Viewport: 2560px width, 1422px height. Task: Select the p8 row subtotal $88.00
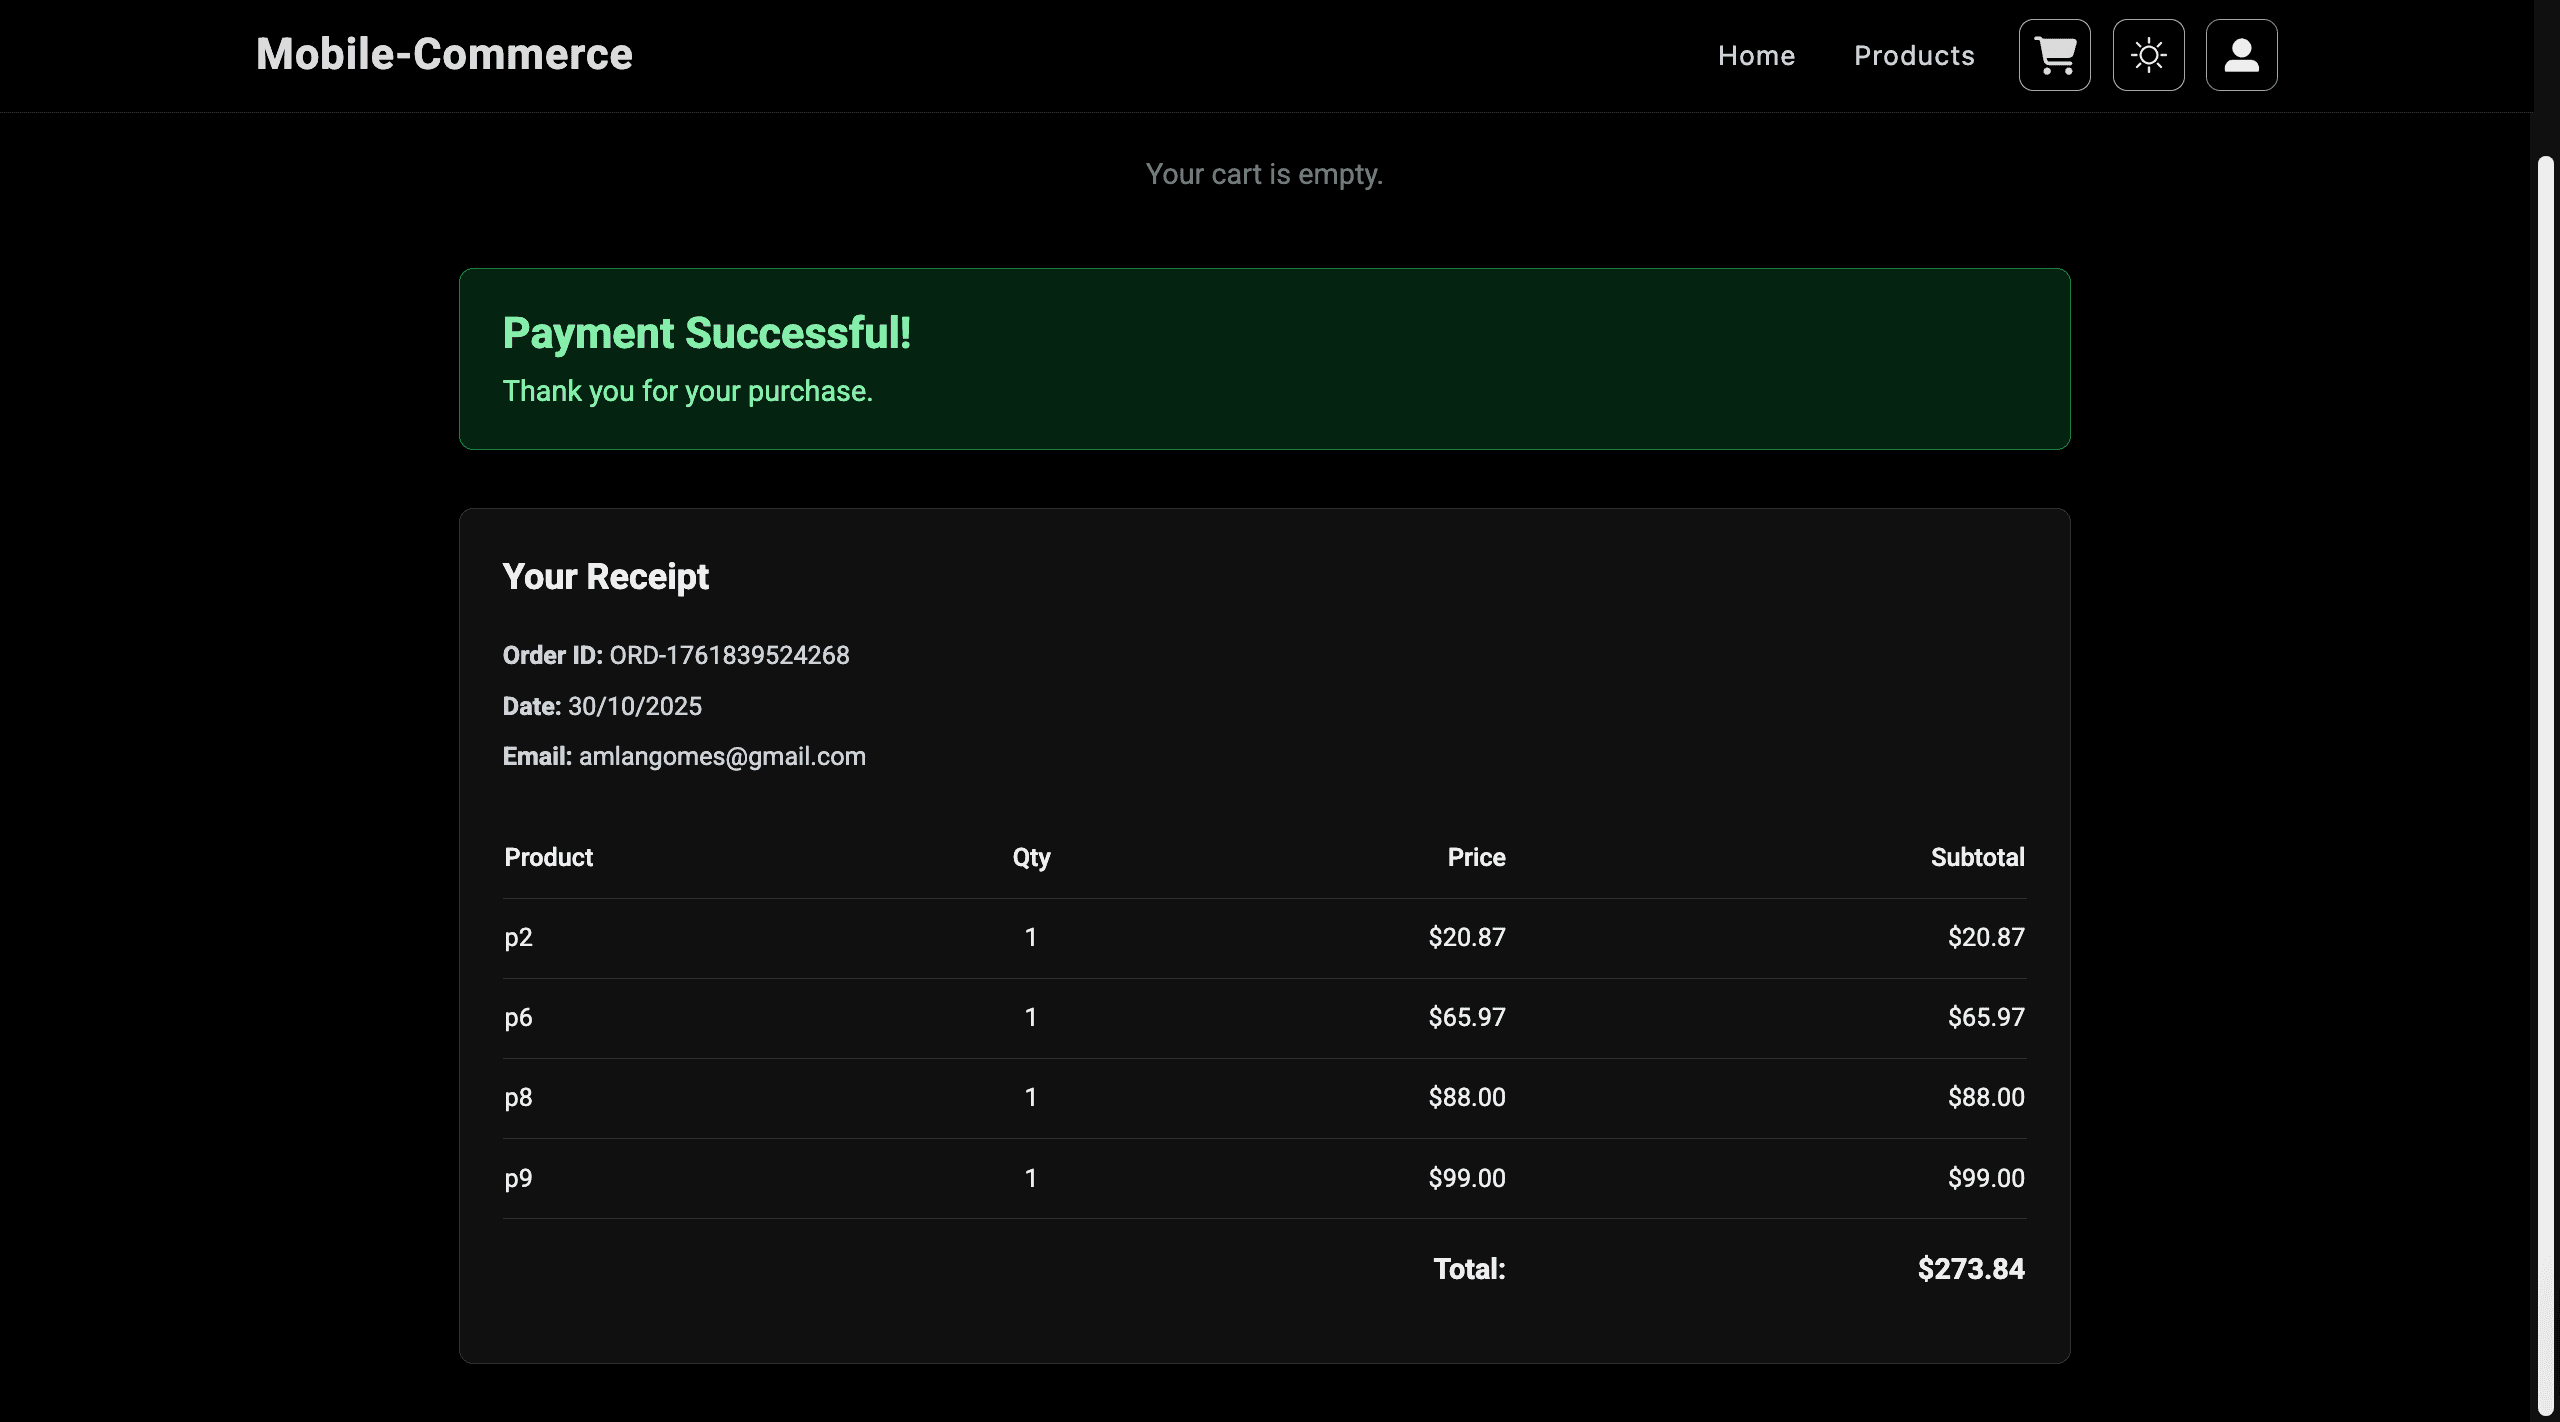pos(1985,1097)
